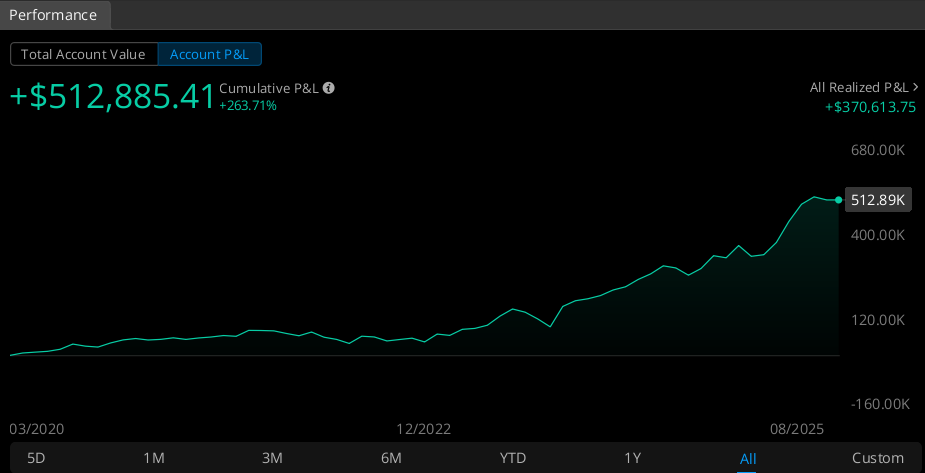The image size is (925, 473).
Task: View the 1Y performance range
Action: pyautogui.click(x=632, y=458)
